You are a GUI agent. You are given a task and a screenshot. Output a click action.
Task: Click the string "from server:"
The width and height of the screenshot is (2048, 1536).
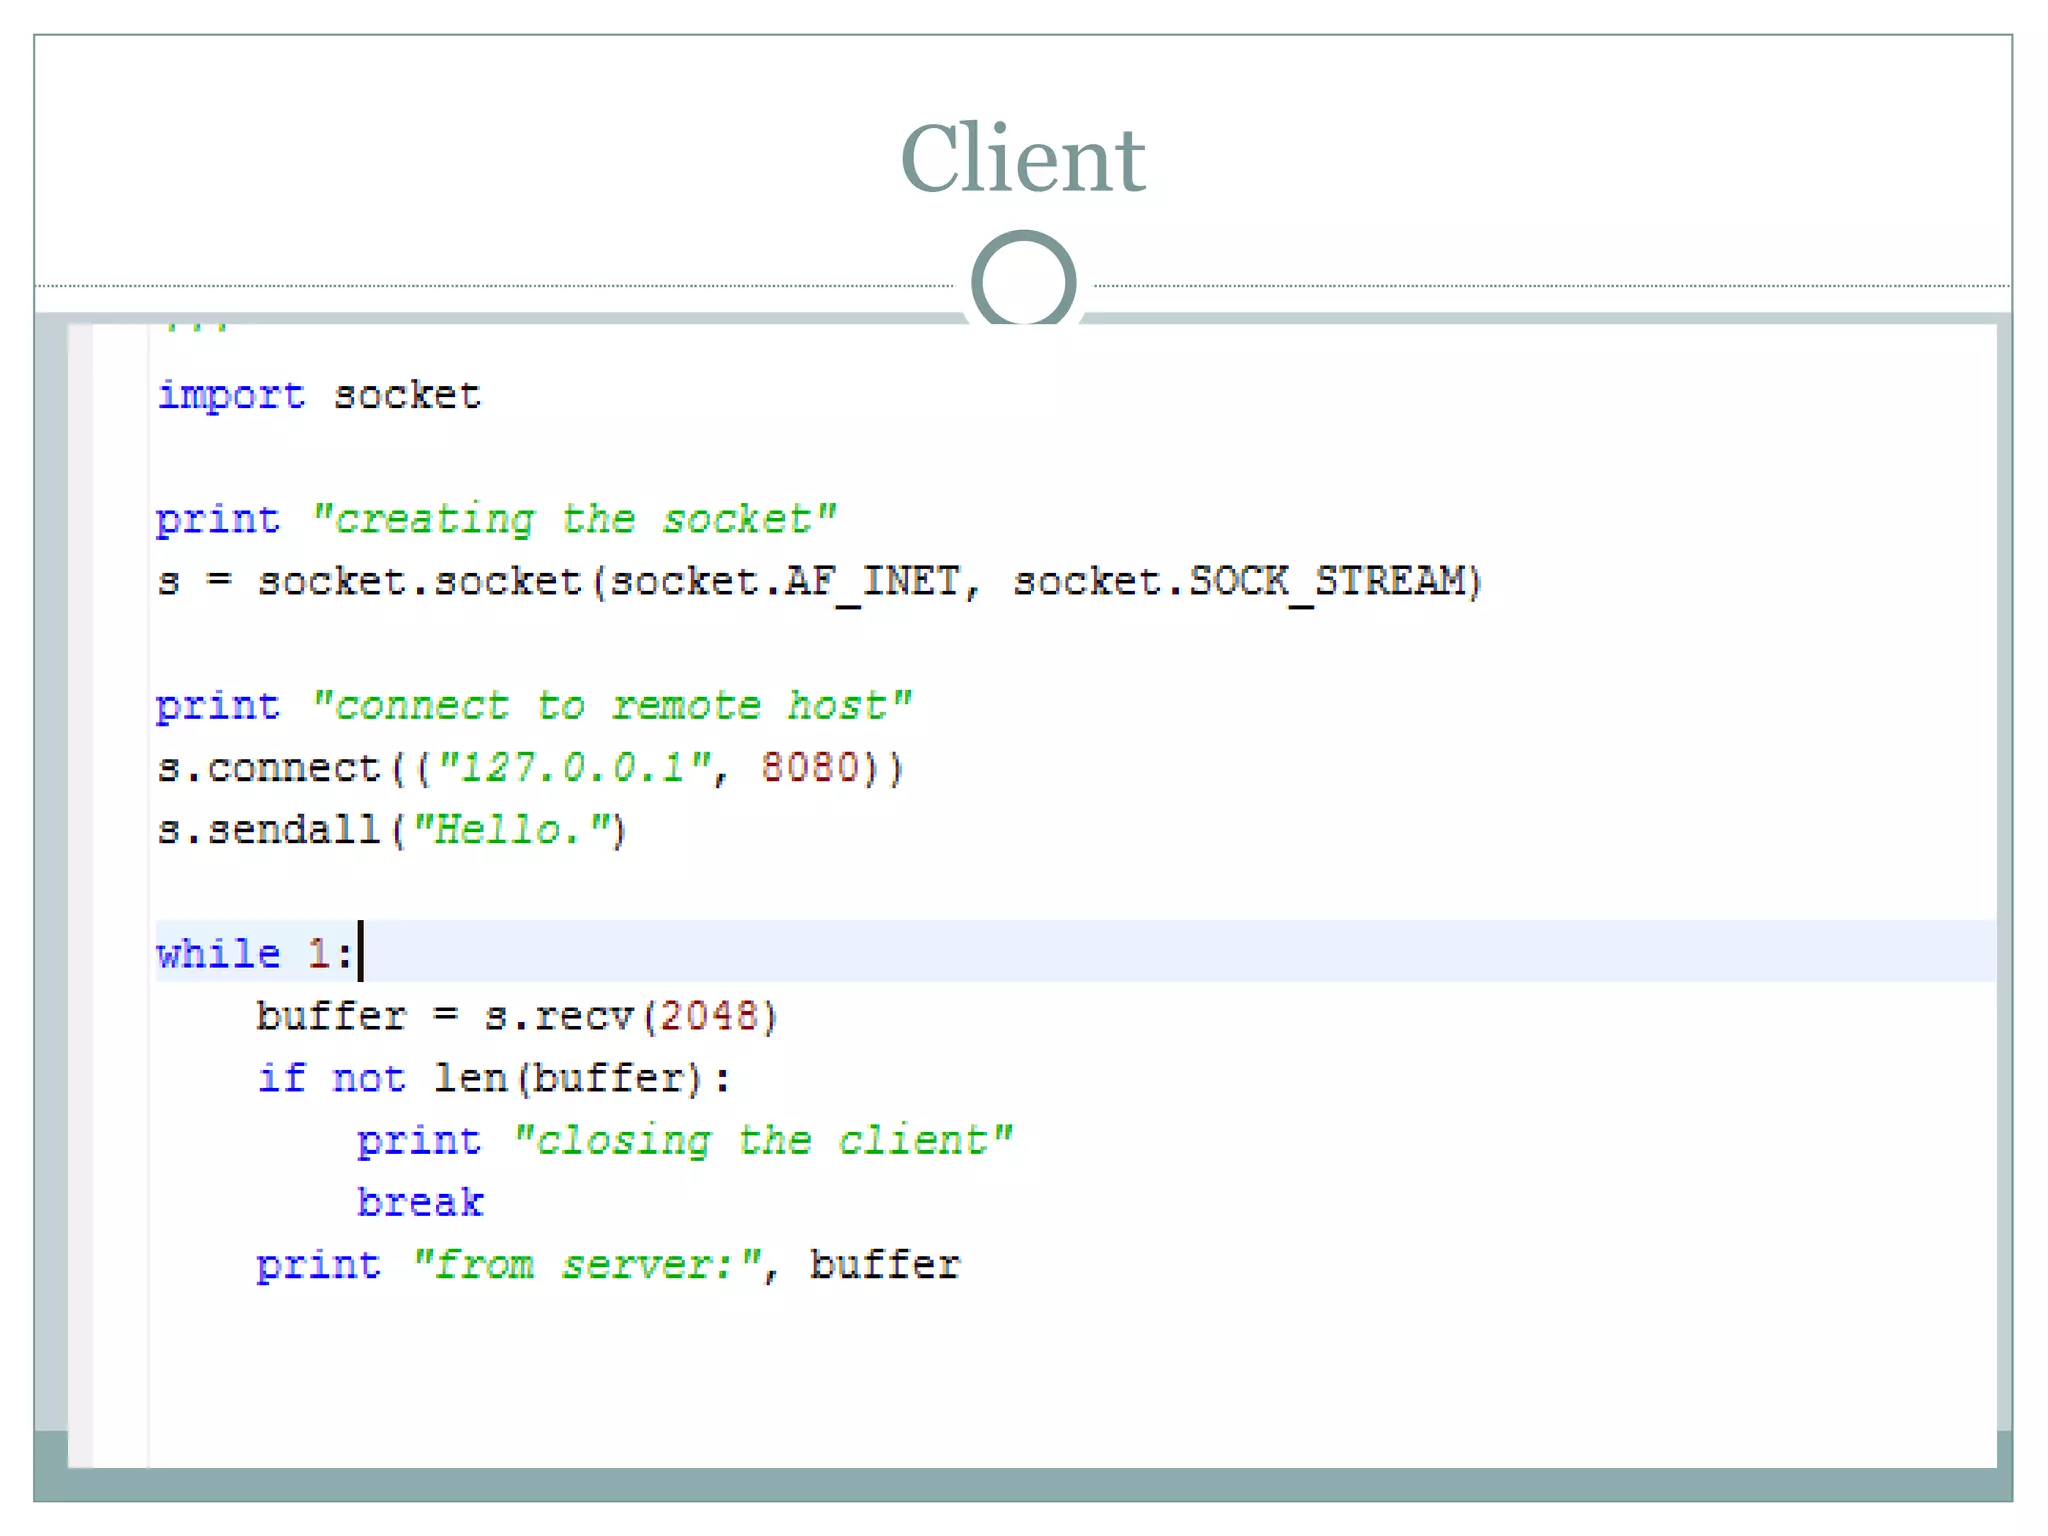click(589, 1266)
